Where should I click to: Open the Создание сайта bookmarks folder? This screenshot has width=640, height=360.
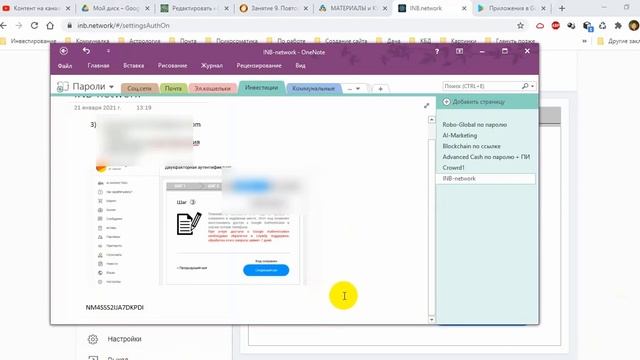(x=341, y=41)
